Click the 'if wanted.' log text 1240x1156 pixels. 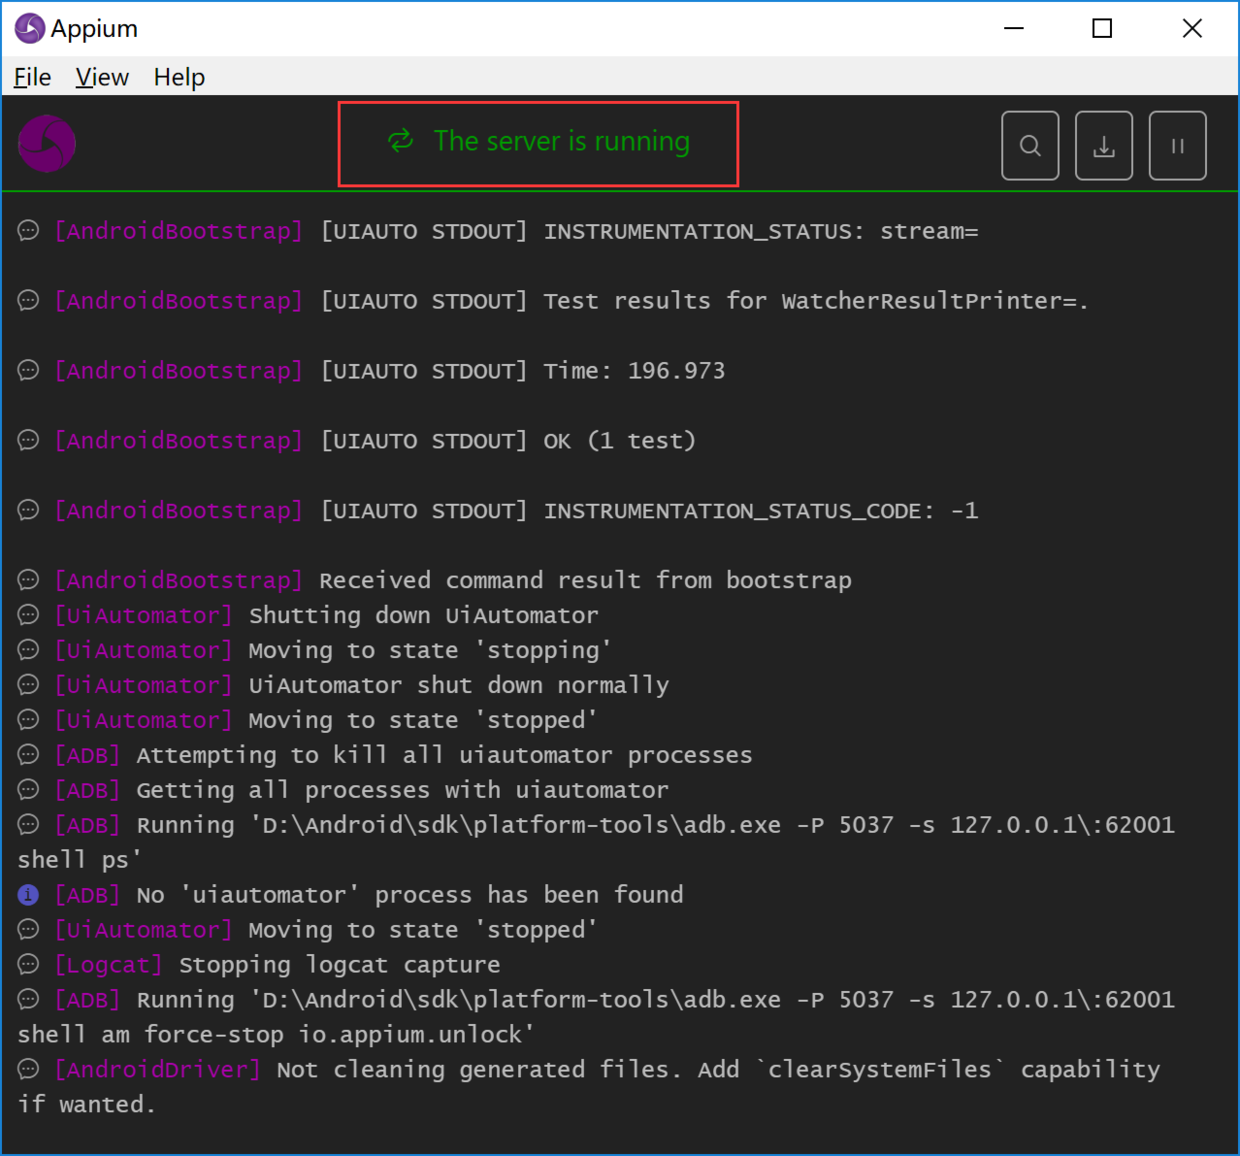coord(87,1105)
